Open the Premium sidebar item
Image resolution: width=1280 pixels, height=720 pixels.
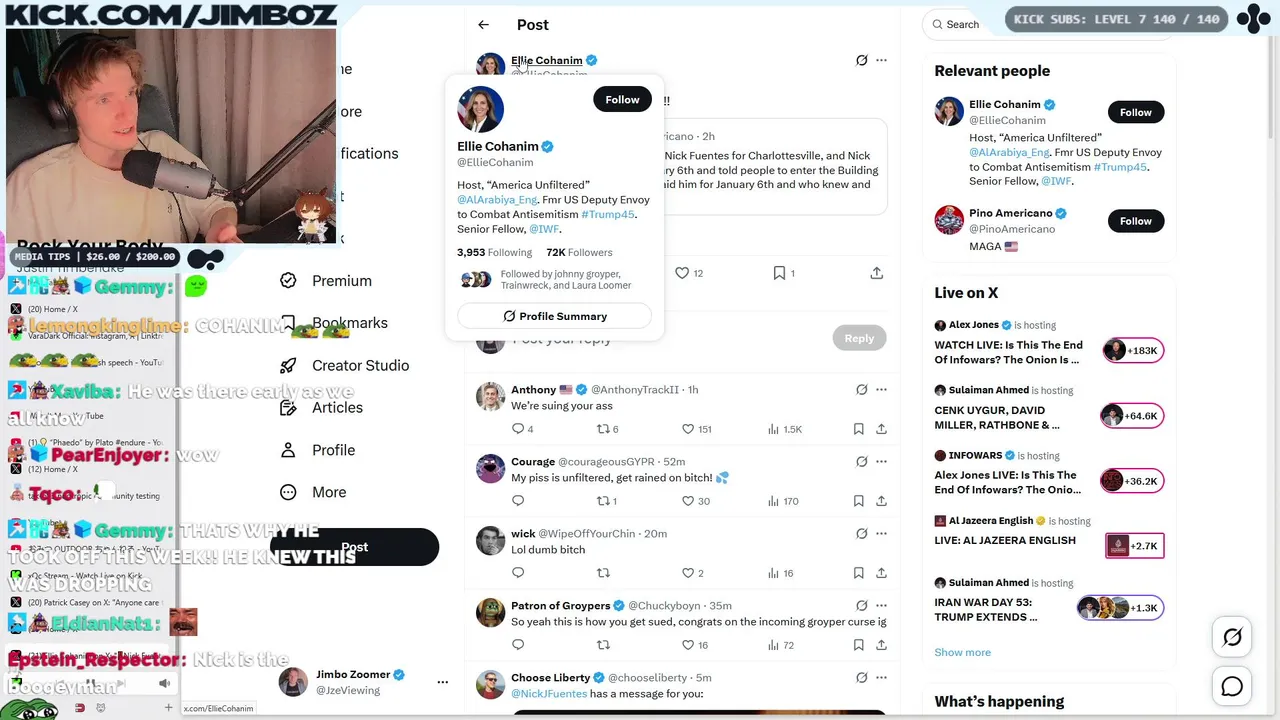tap(326, 281)
